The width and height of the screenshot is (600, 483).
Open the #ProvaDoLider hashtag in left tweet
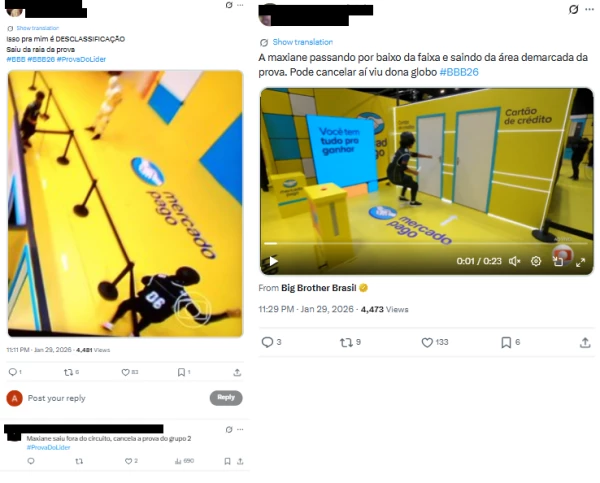click(81, 59)
